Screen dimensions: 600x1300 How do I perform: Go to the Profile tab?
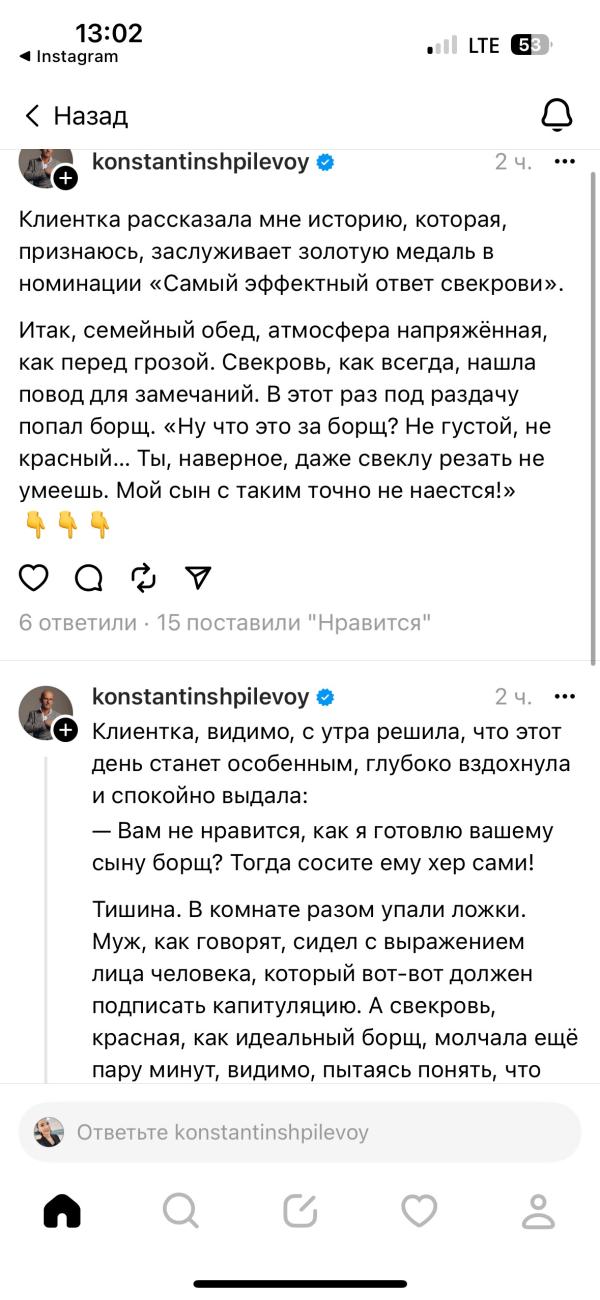(539, 1211)
